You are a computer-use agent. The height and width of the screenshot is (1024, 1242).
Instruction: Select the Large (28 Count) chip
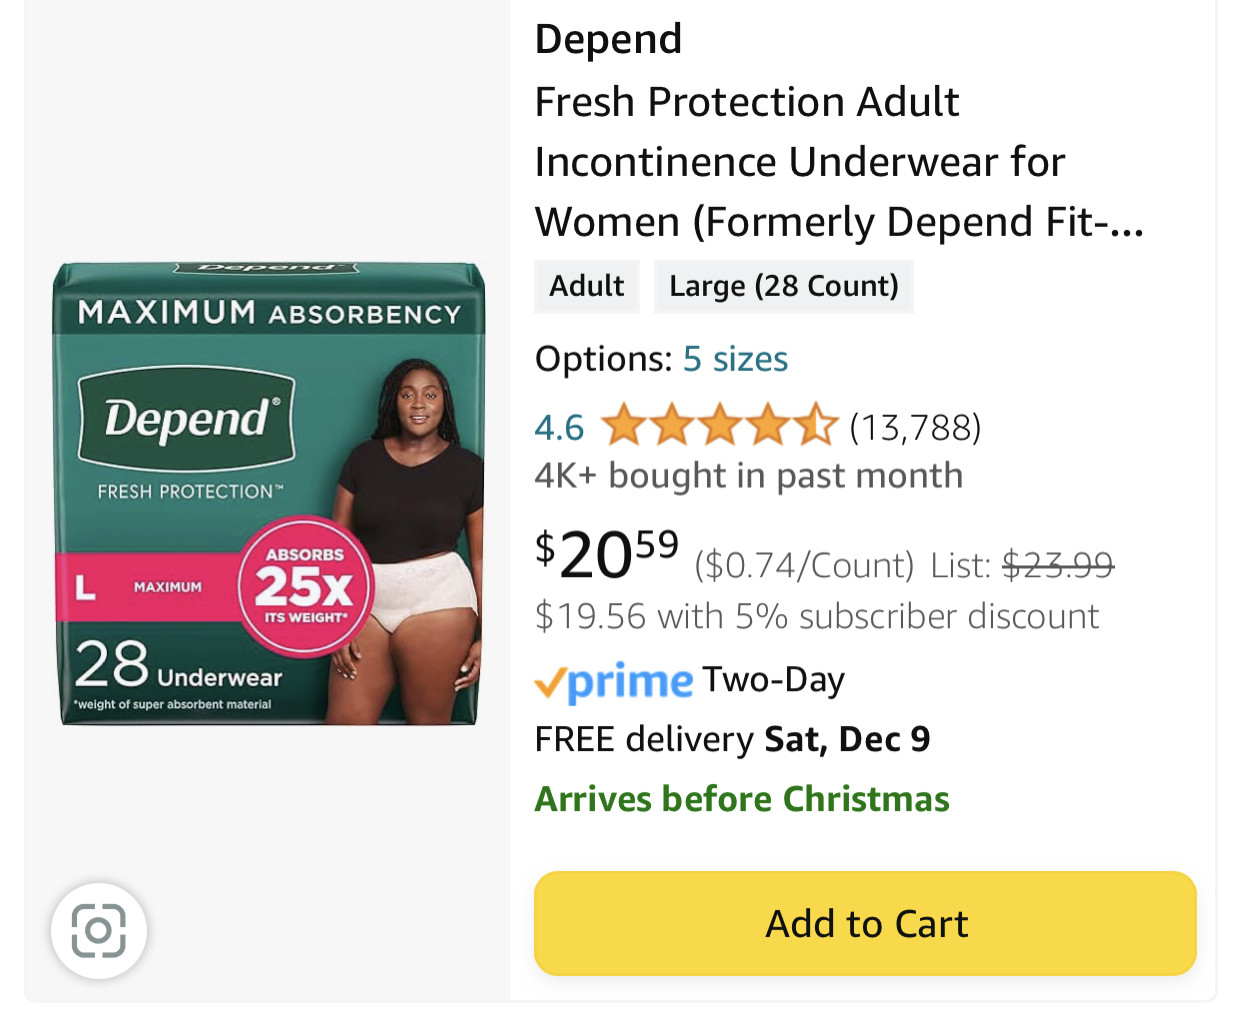[x=784, y=287]
